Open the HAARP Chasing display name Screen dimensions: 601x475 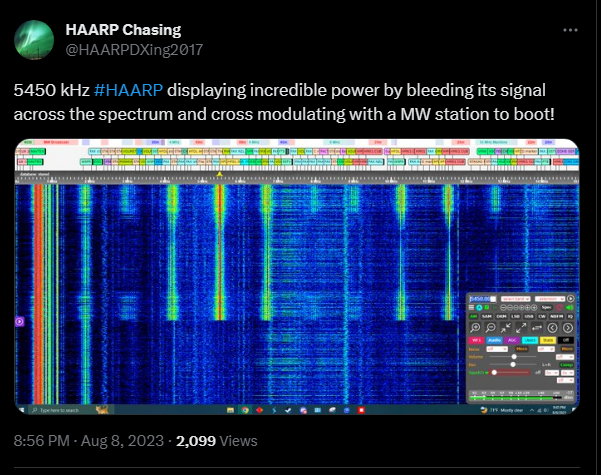coord(123,30)
